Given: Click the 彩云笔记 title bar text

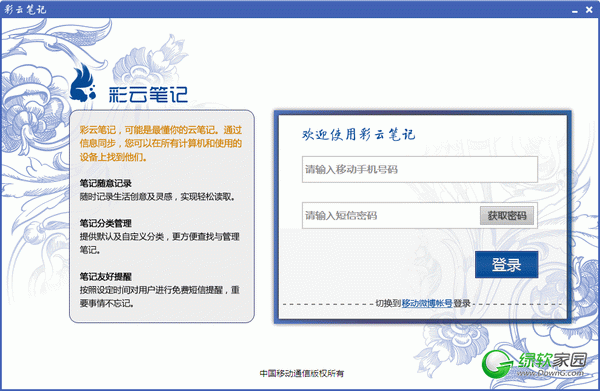Looking at the screenshot, I should point(25,9).
